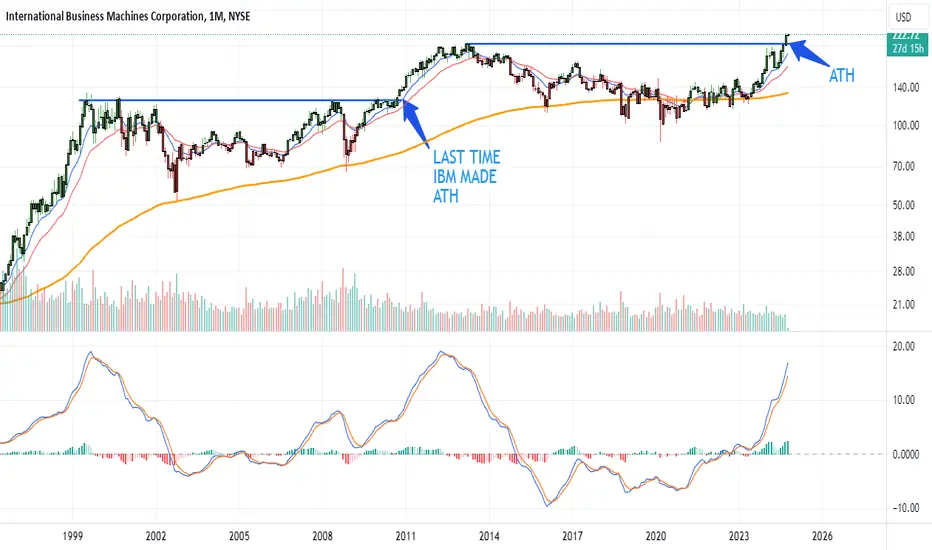Click the 1999 date on the time axis
This screenshot has height=550, width=932.
(73, 536)
